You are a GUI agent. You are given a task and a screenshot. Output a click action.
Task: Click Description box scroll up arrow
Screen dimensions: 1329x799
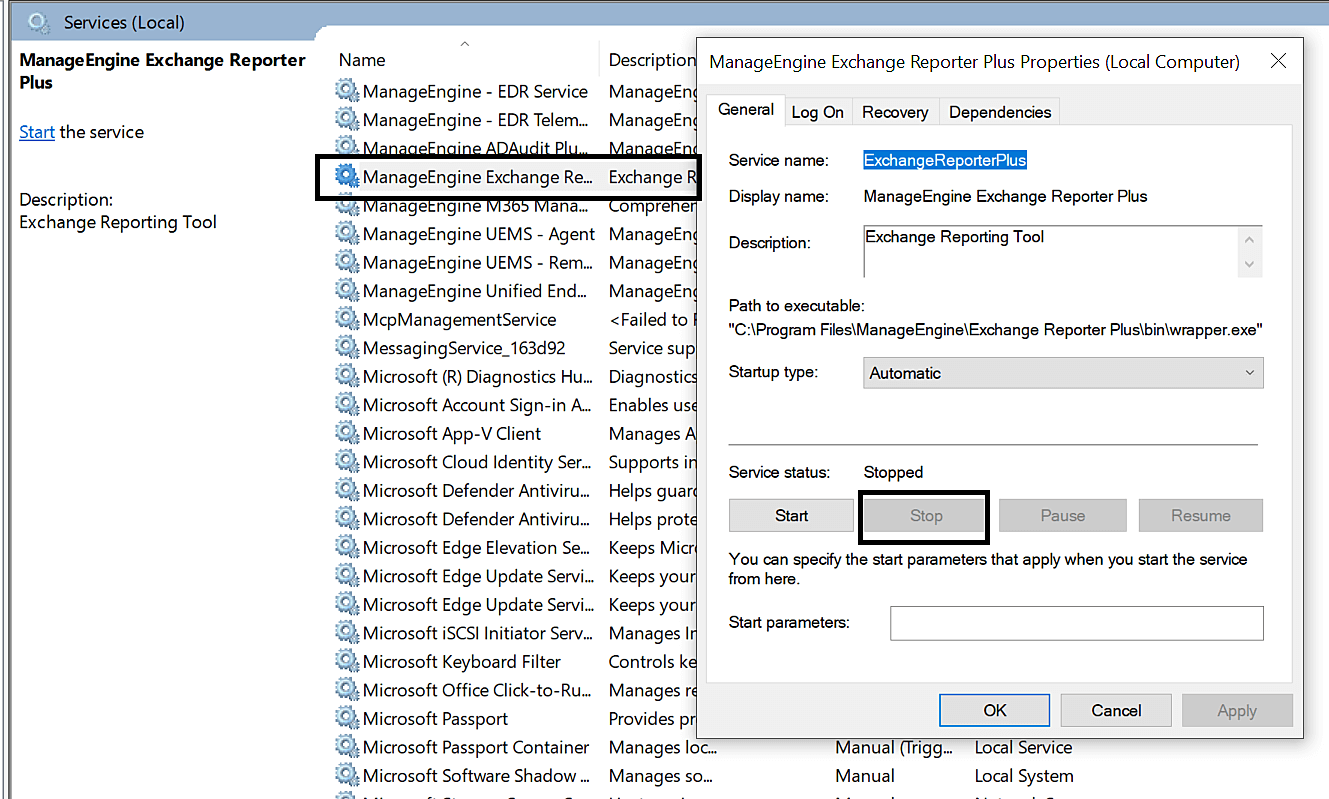1250,240
